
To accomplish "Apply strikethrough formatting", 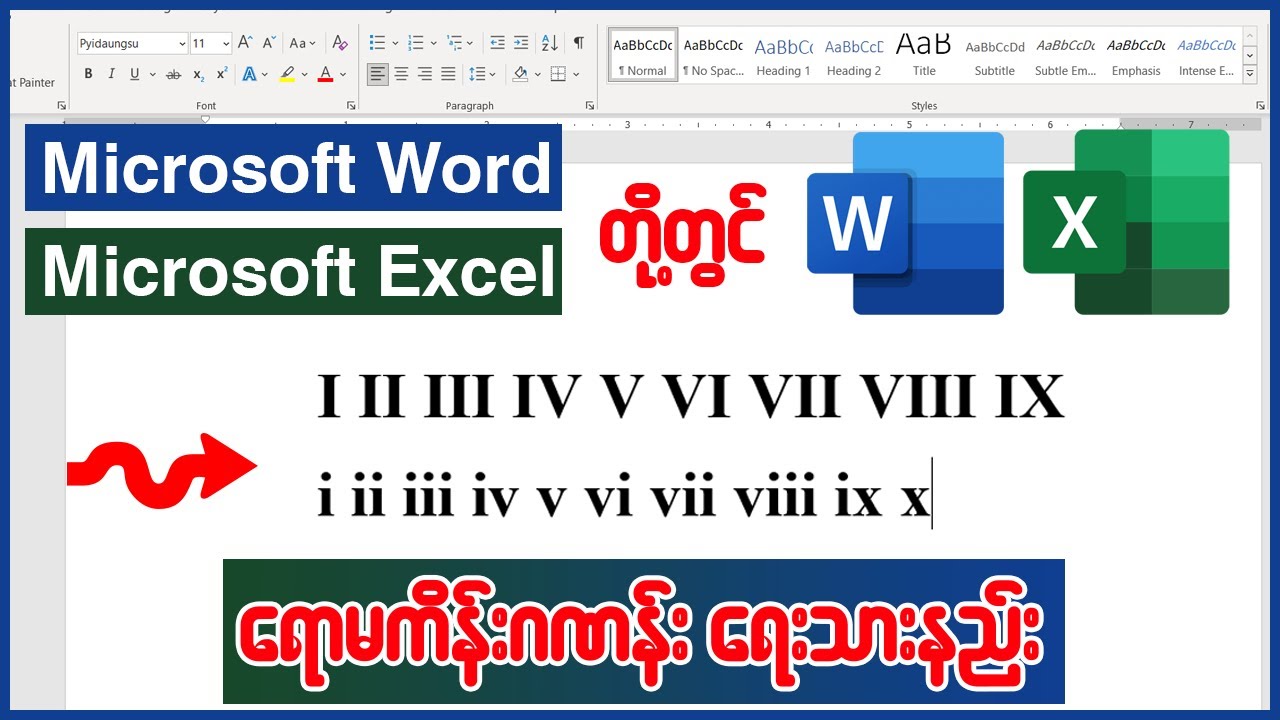I will [174, 74].
